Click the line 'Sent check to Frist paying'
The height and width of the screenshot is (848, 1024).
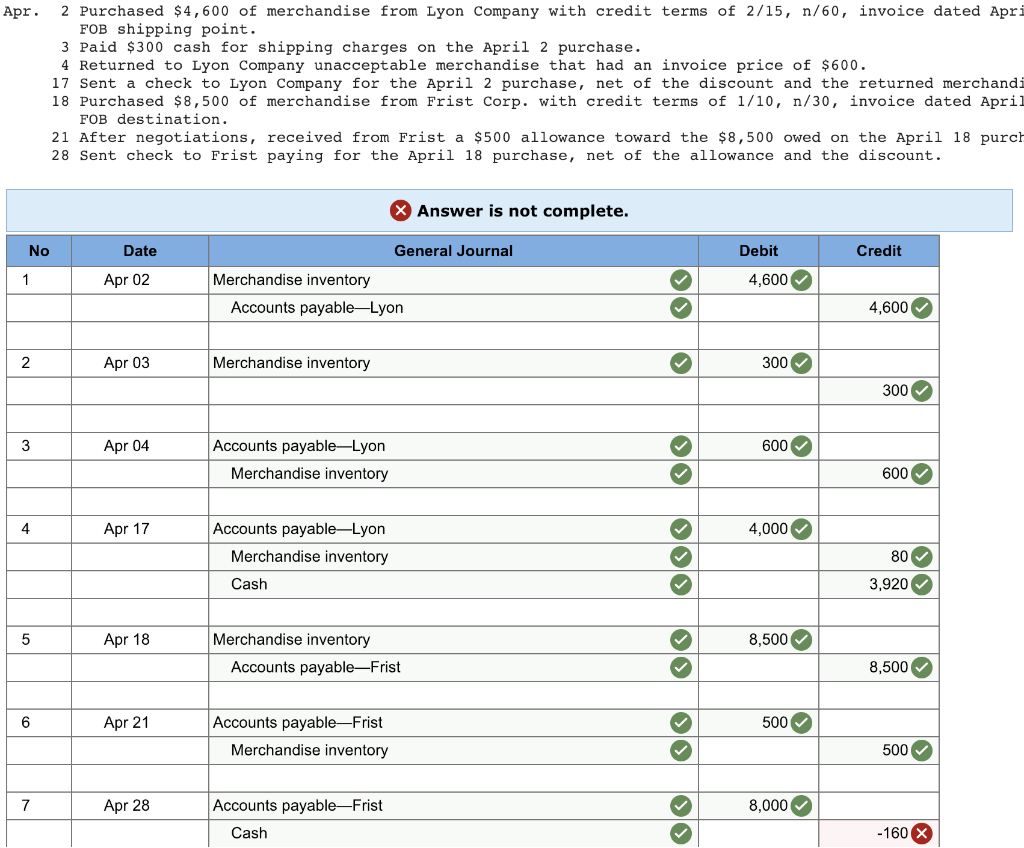(x=511, y=155)
